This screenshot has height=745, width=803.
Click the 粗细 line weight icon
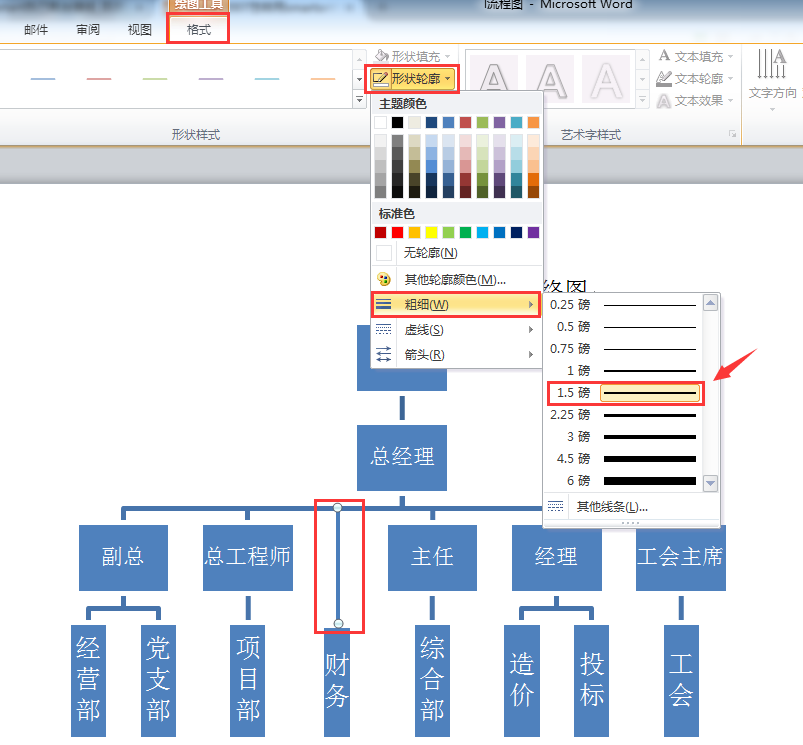[x=384, y=305]
